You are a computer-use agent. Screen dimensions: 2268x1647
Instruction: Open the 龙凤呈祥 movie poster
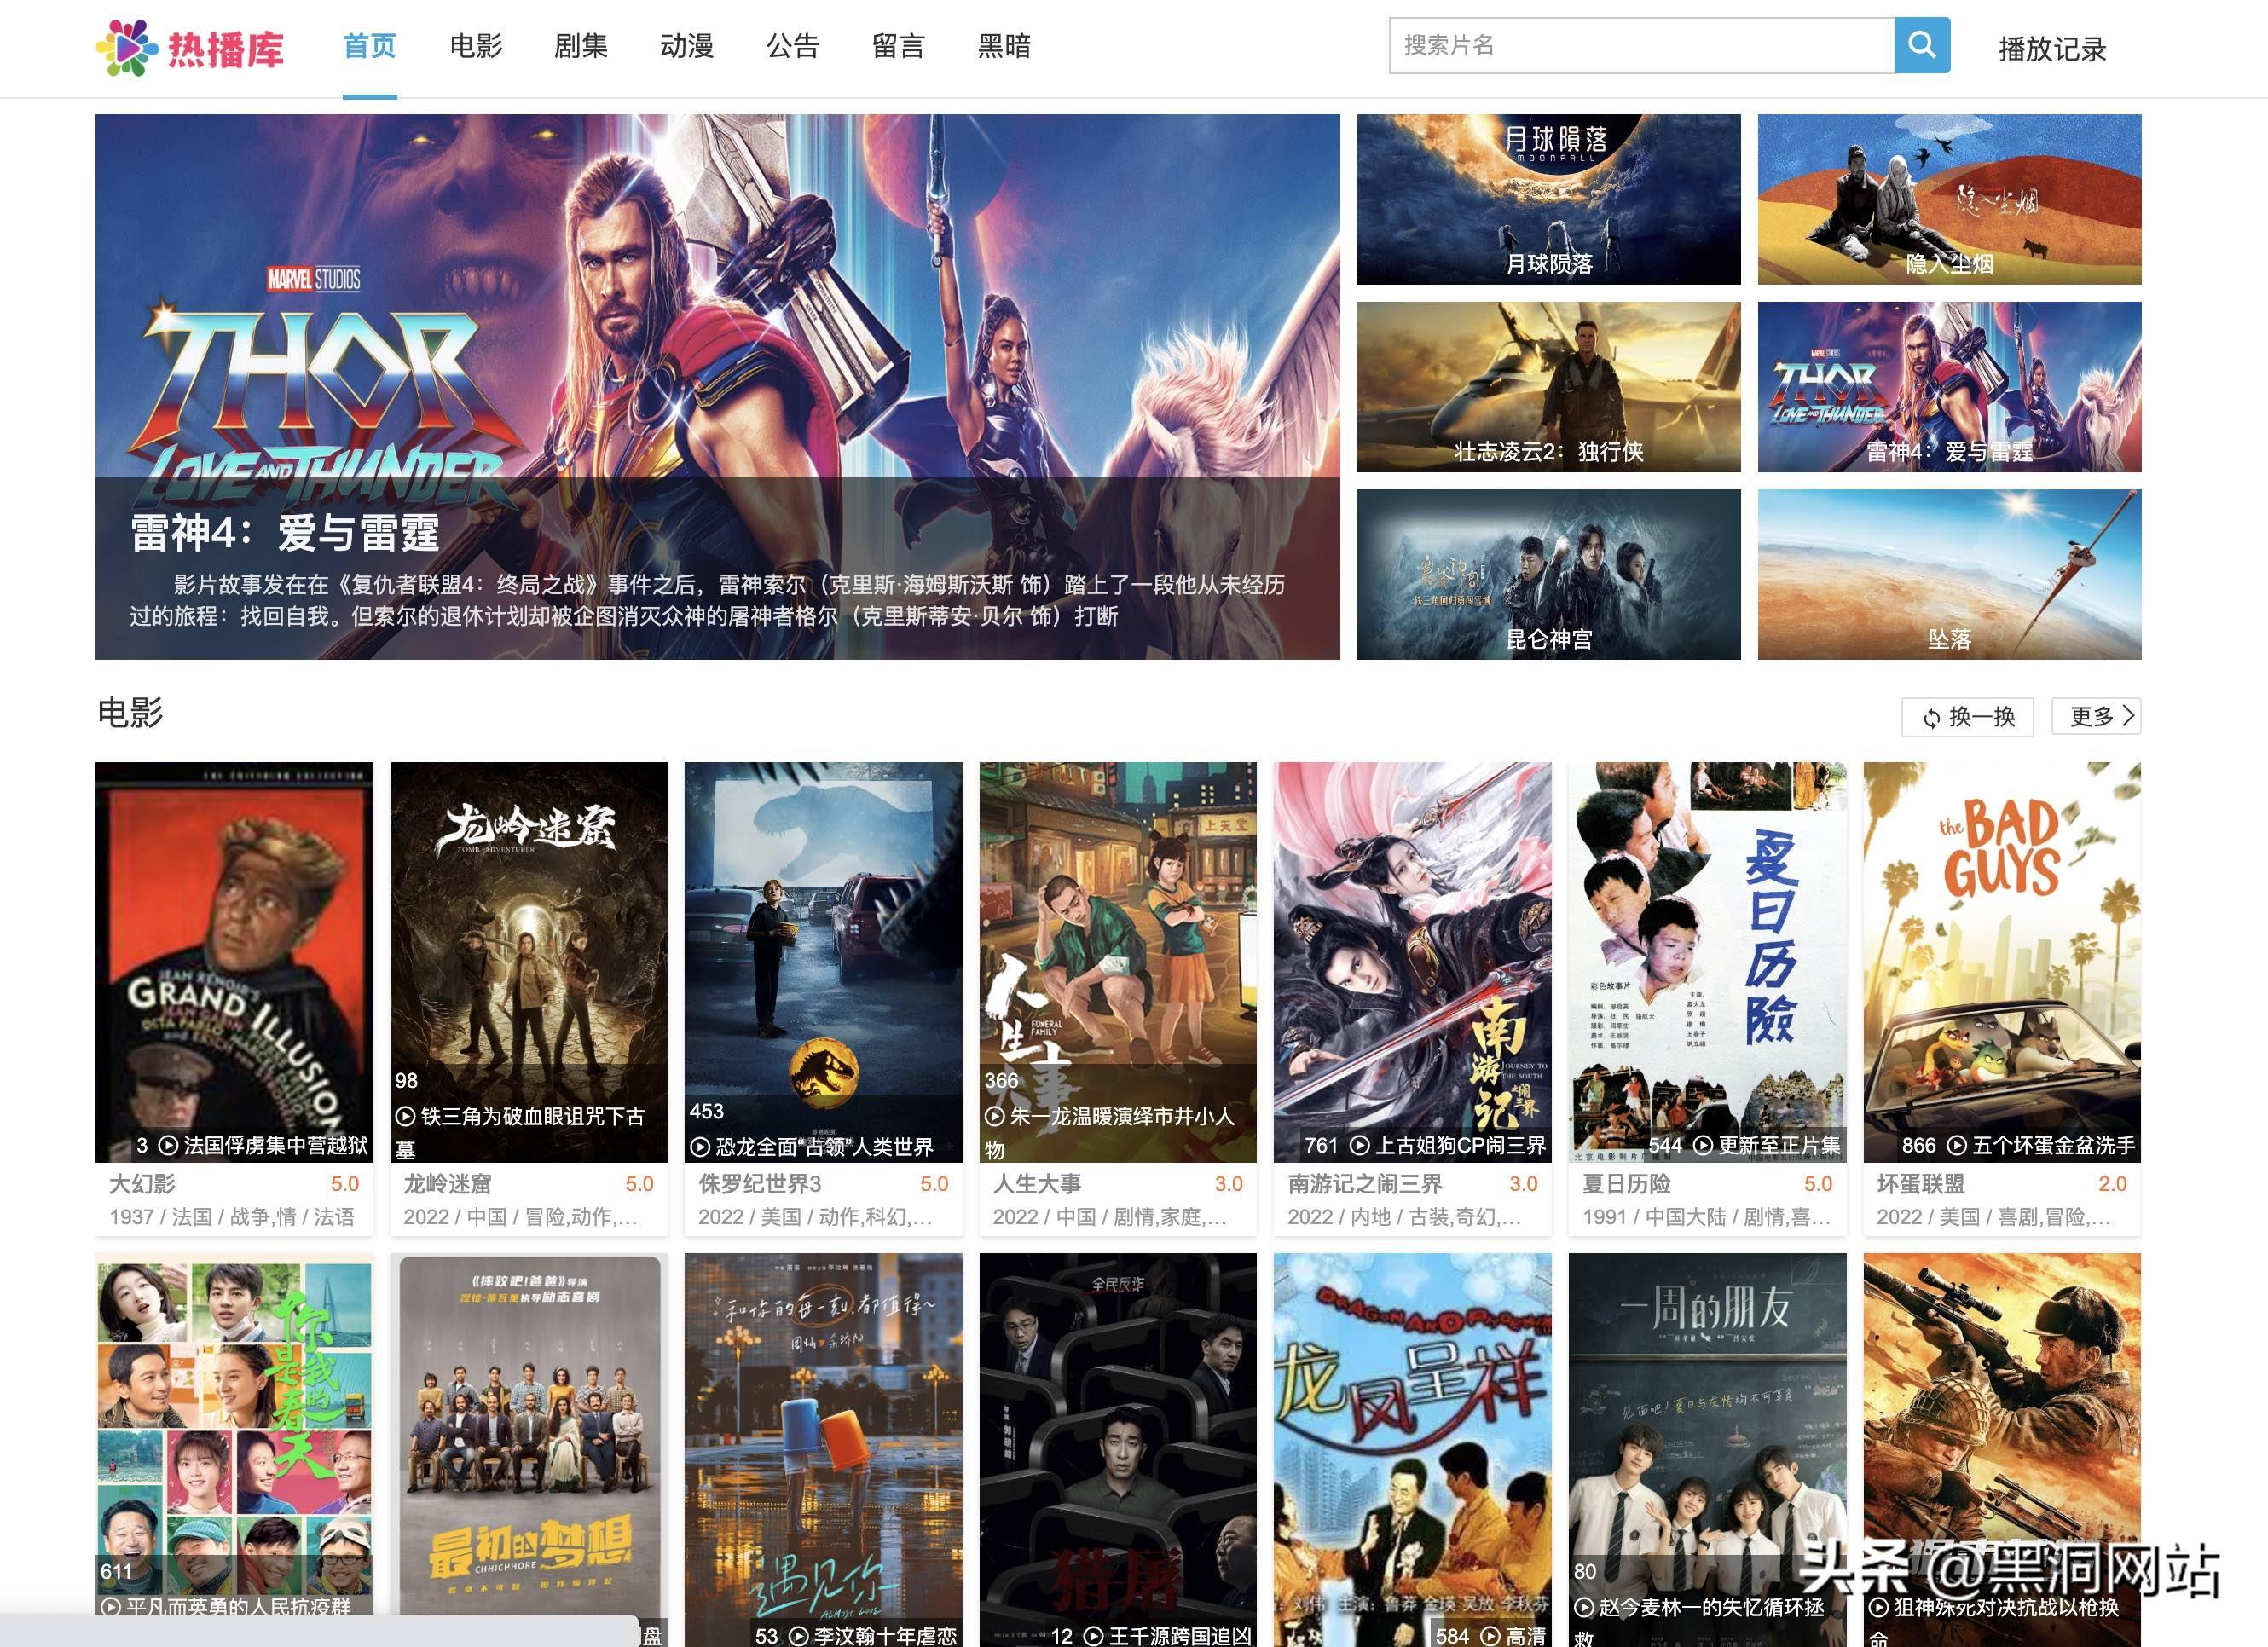coord(1412,1450)
